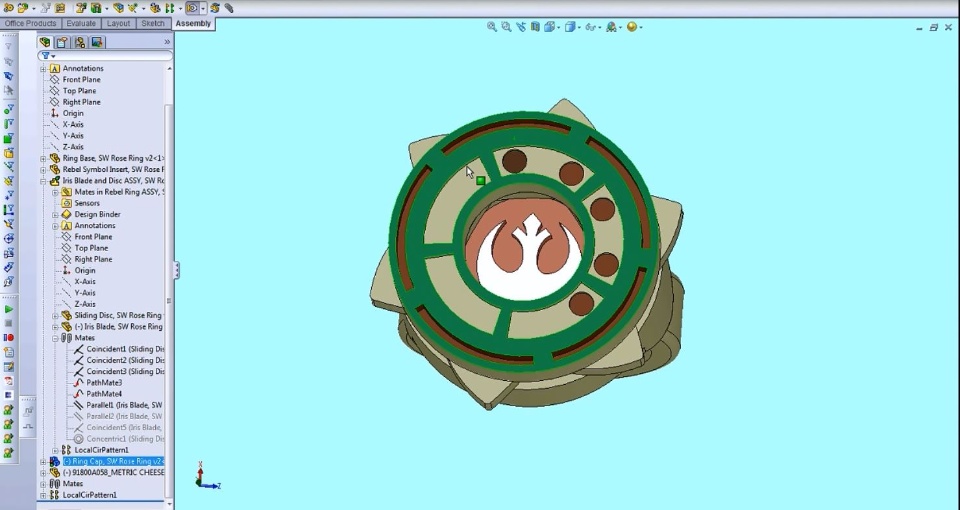Click the Apply Scene gold sphere icon
Screen dimensions: 960x510
pos(631,27)
